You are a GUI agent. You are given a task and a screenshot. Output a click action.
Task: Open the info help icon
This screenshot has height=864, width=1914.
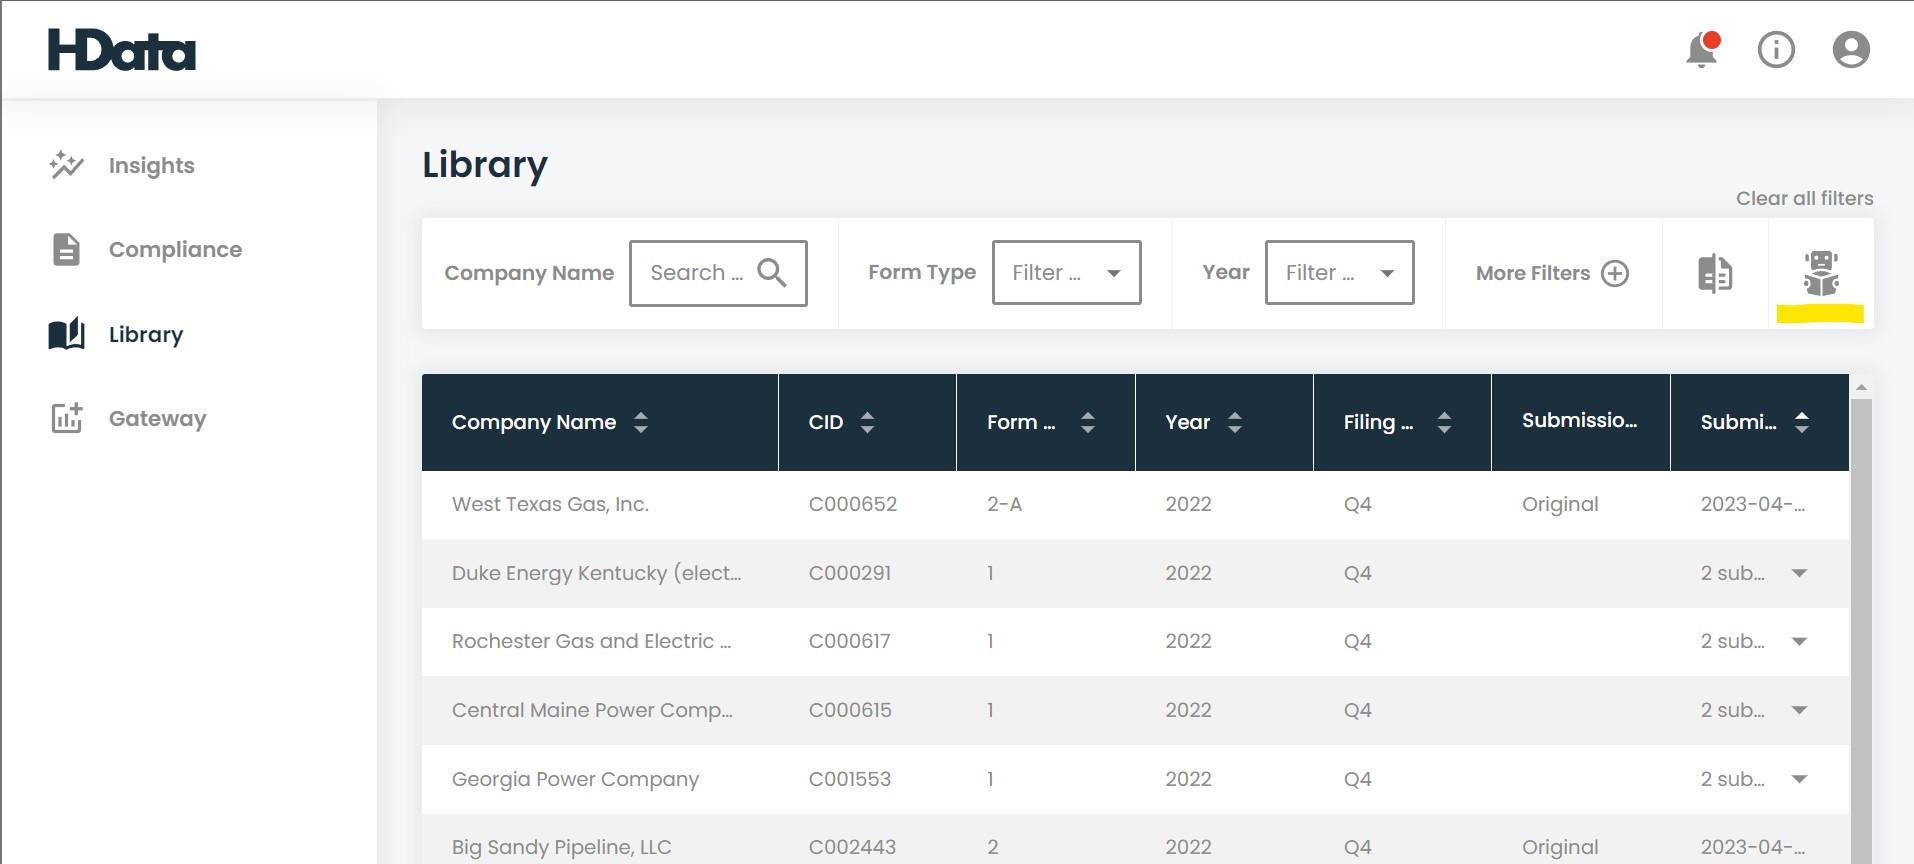pyautogui.click(x=1776, y=49)
